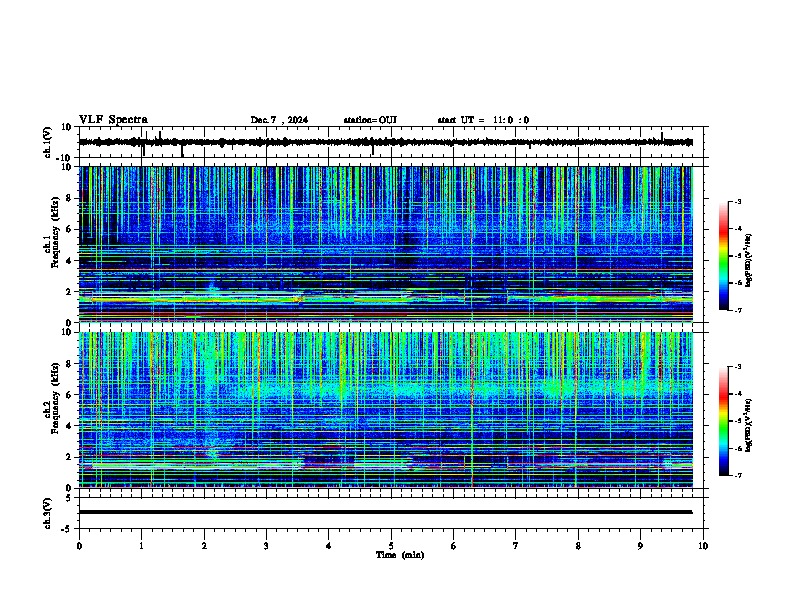Click the ch.1 colorbar "log(PSD)" label
The image size is (792, 612).
(x=749, y=260)
